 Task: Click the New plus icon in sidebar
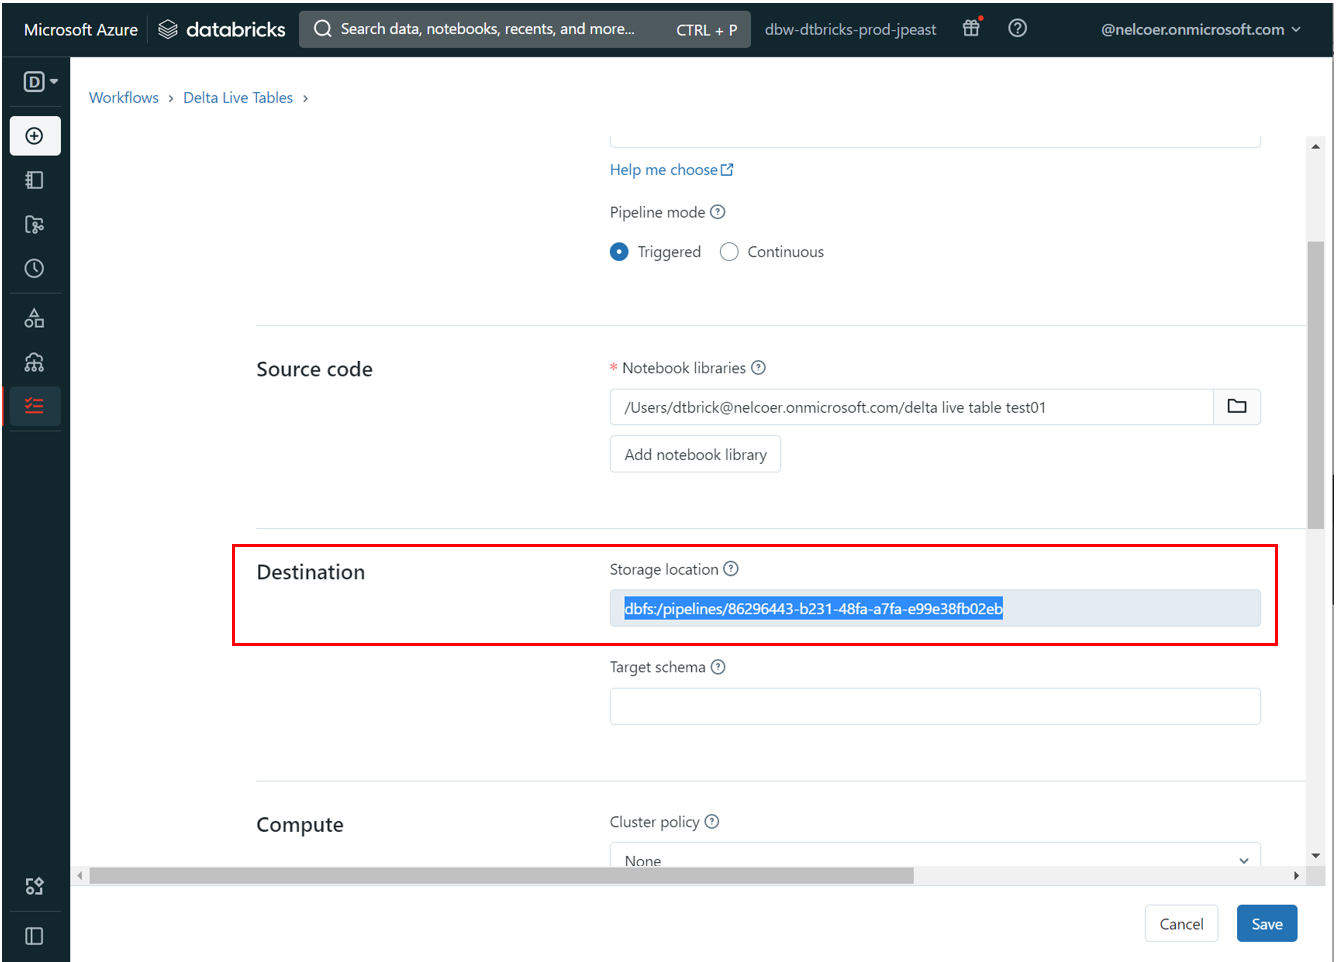[x=35, y=136]
